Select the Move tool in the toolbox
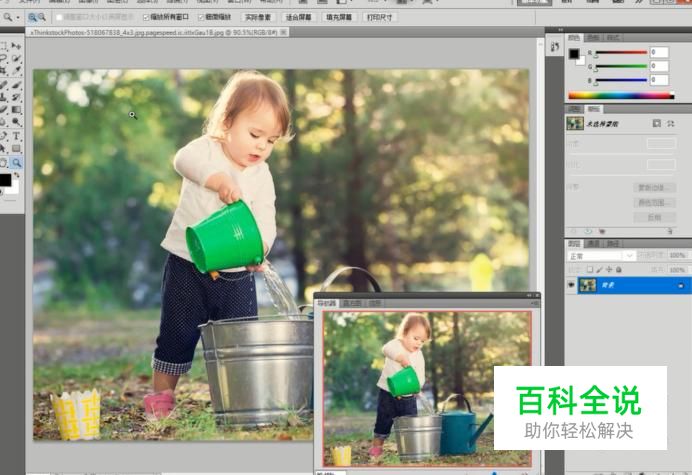 click(16, 46)
